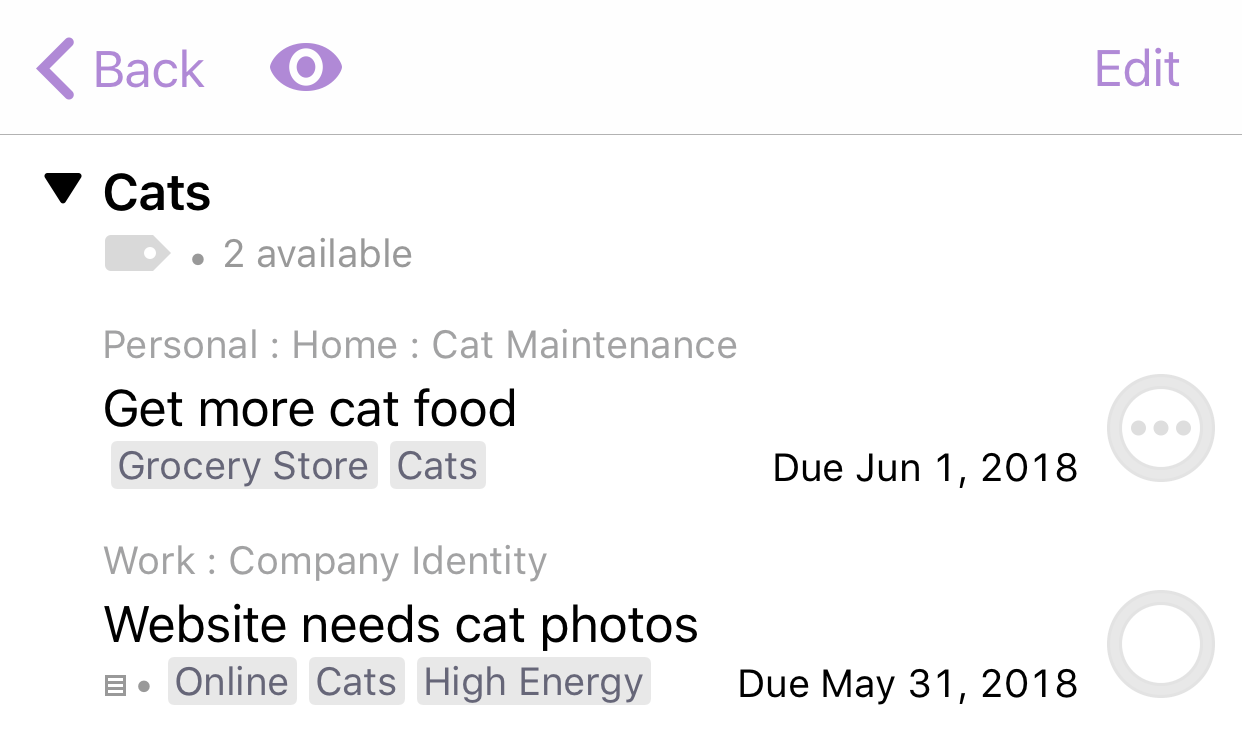This screenshot has width=1242, height=750.
Task: Click the Cats group heading
Action: [x=157, y=192]
